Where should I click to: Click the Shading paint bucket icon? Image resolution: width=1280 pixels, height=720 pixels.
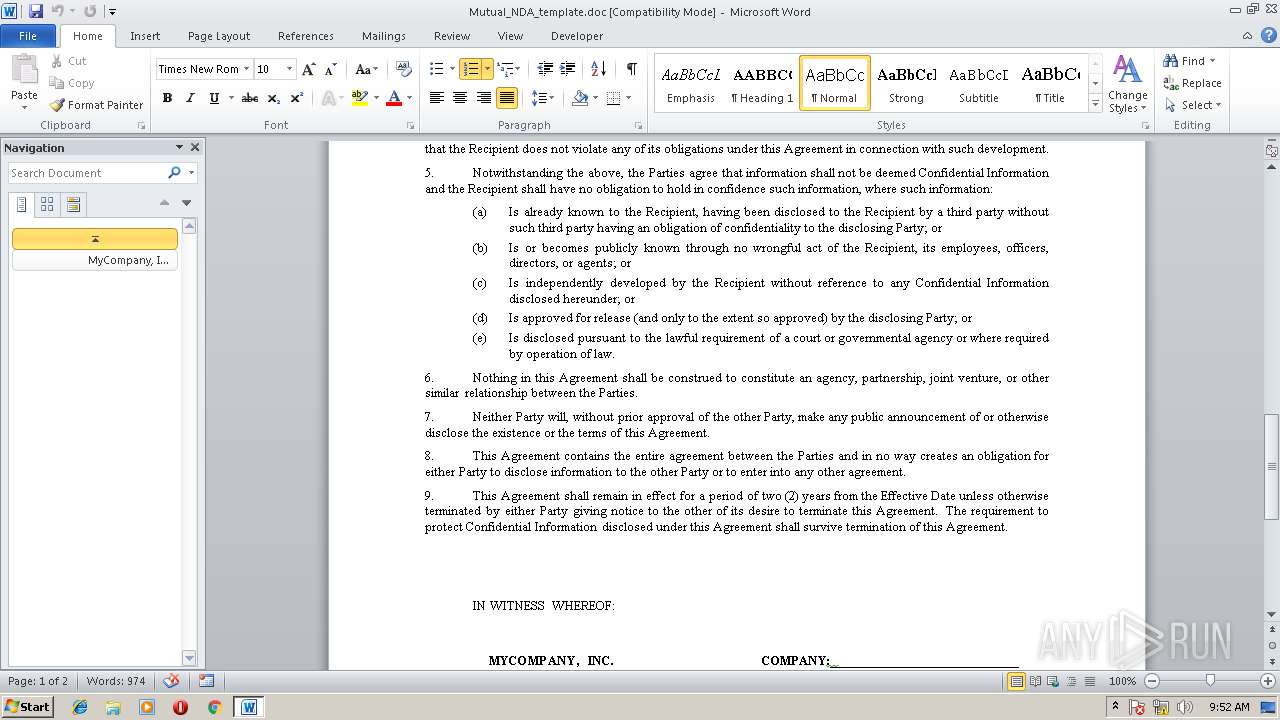580,98
